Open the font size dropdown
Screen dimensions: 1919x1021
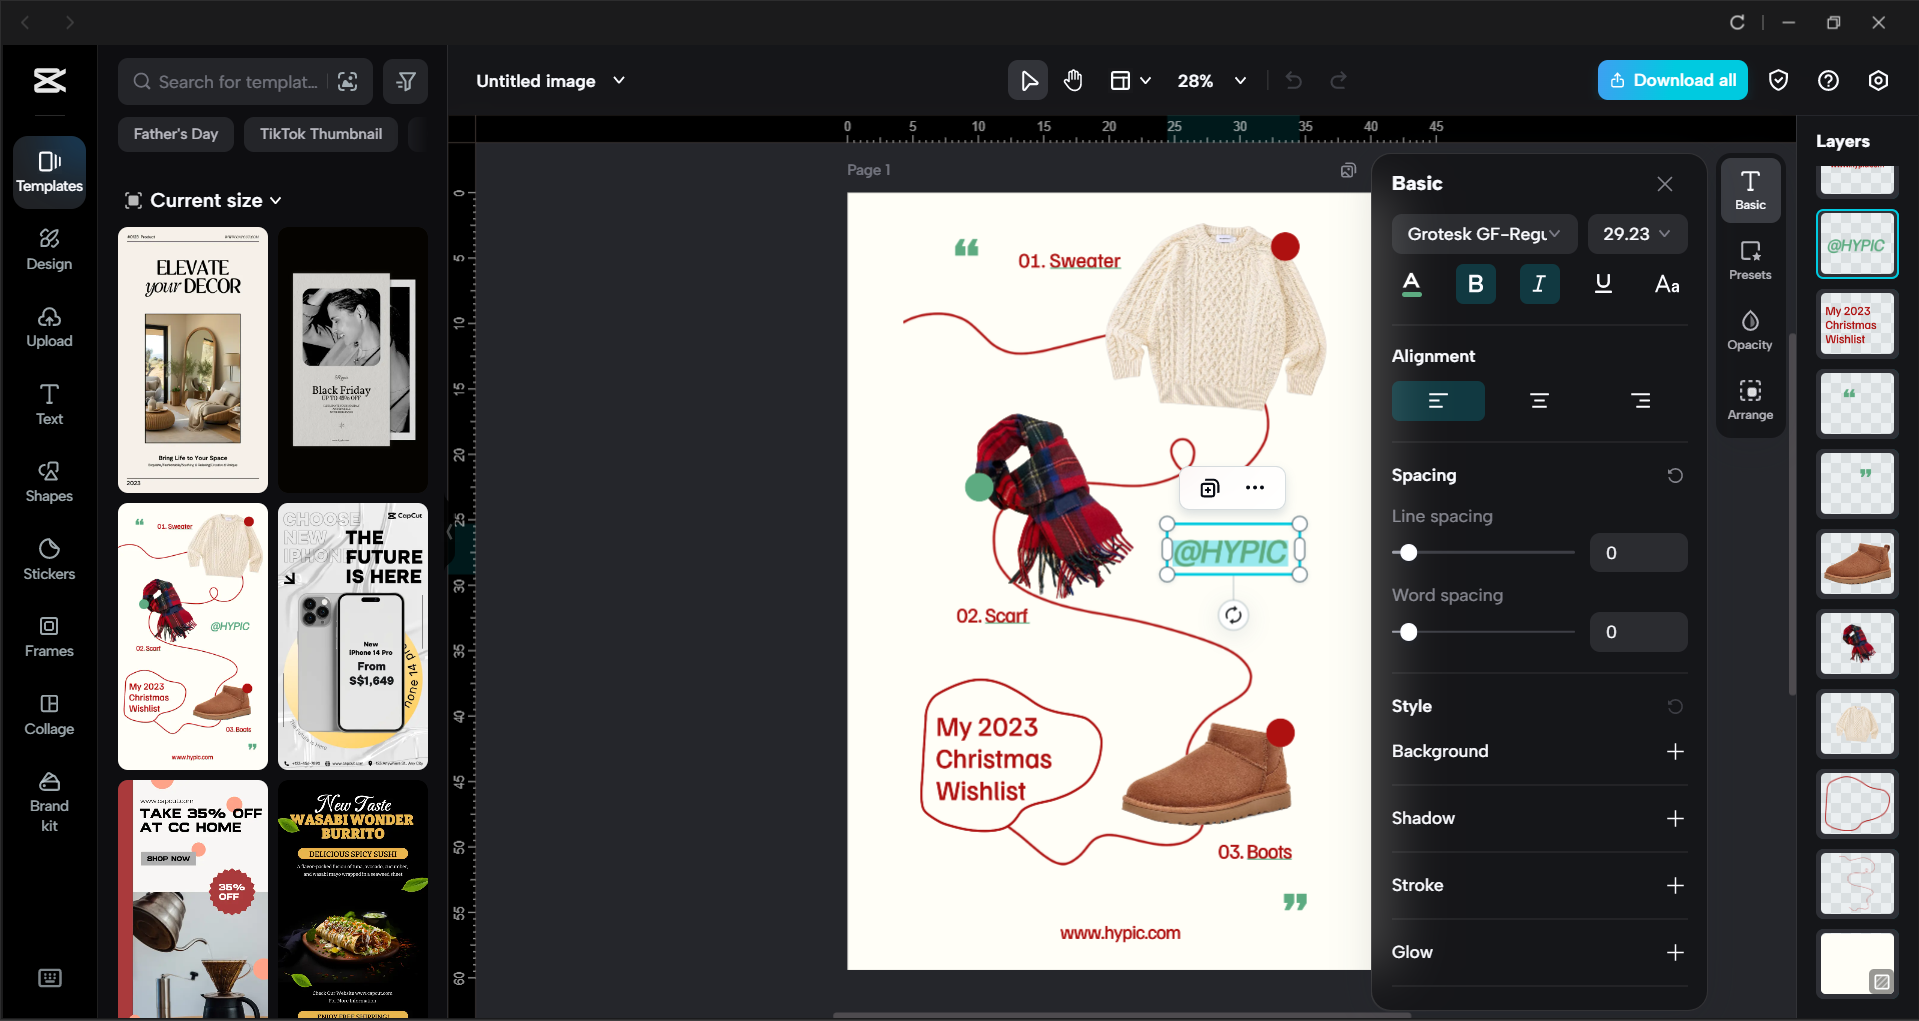coord(1636,234)
